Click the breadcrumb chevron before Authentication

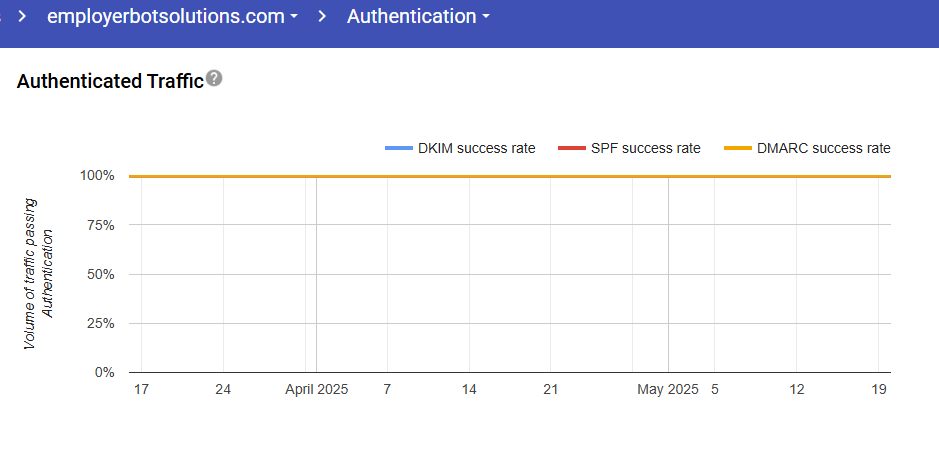(323, 17)
